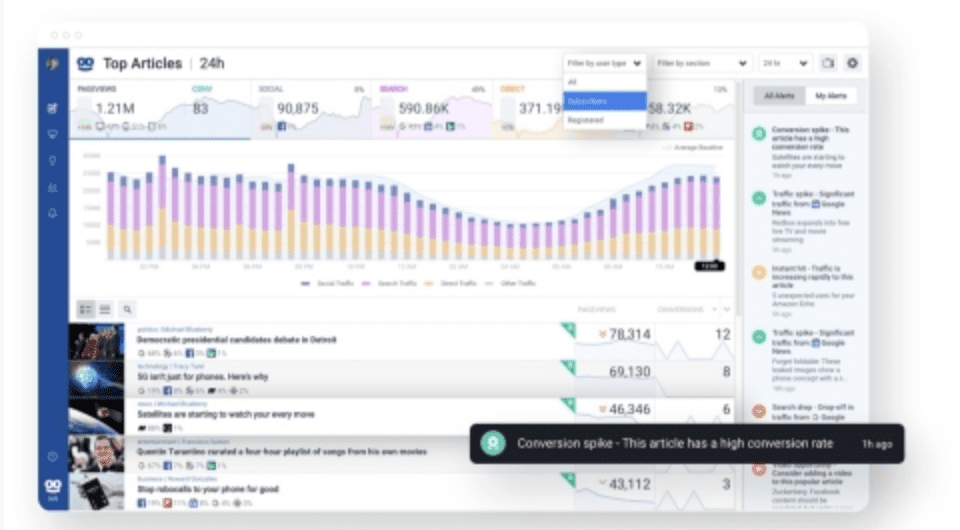Click the 78,314 pageviews value
Image resolution: width=960 pixels, height=530 pixels.
[629, 334]
